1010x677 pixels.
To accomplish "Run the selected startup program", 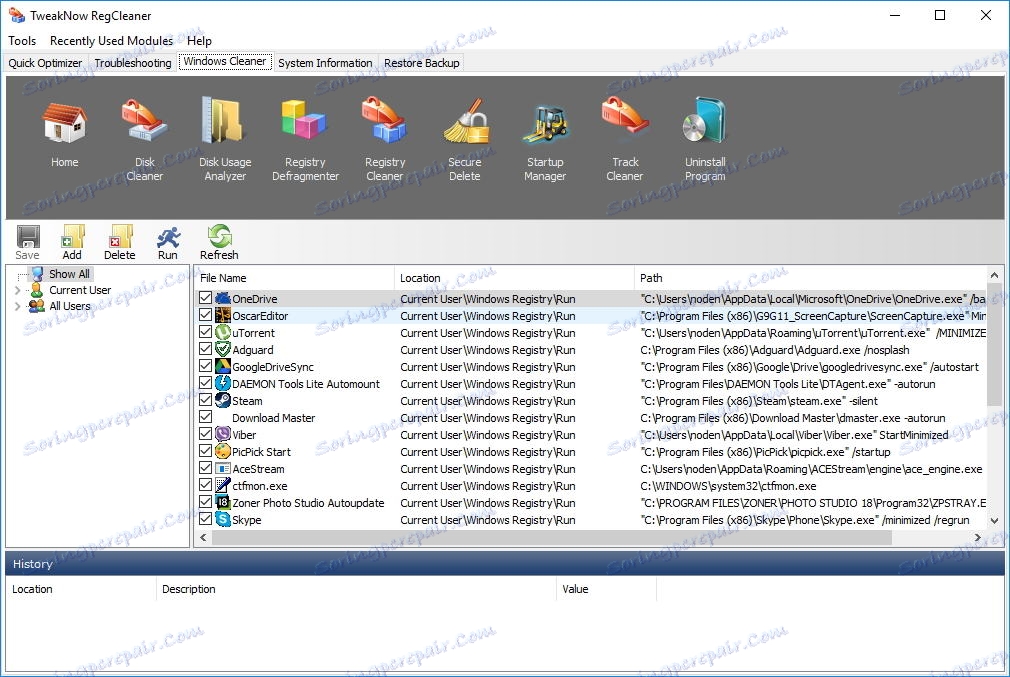I will (167, 243).
